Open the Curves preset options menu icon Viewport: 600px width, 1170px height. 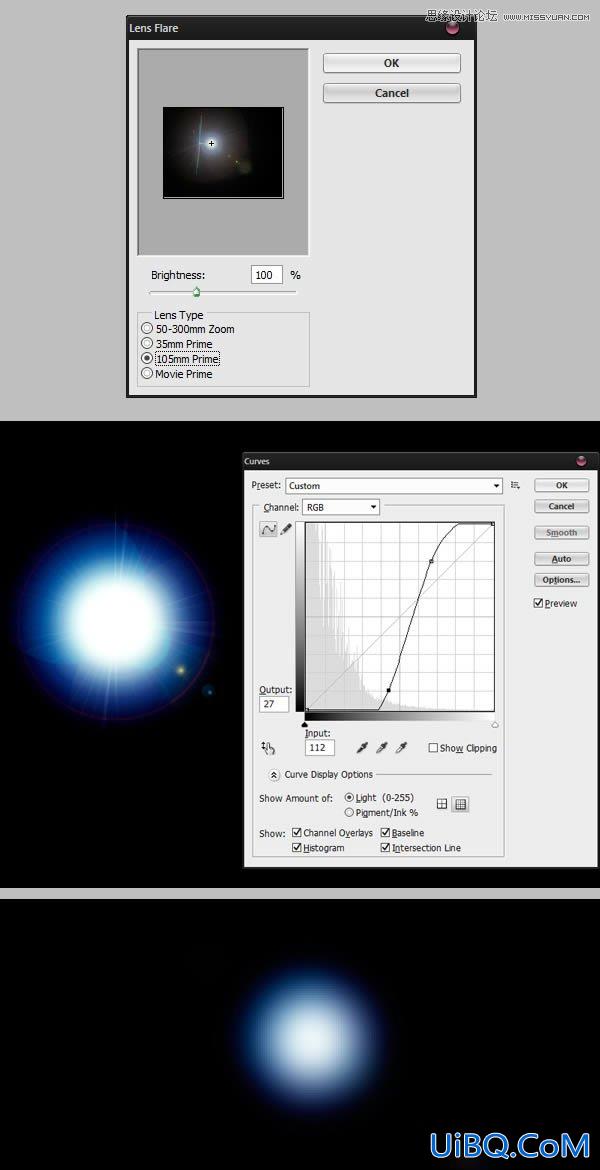tap(515, 485)
